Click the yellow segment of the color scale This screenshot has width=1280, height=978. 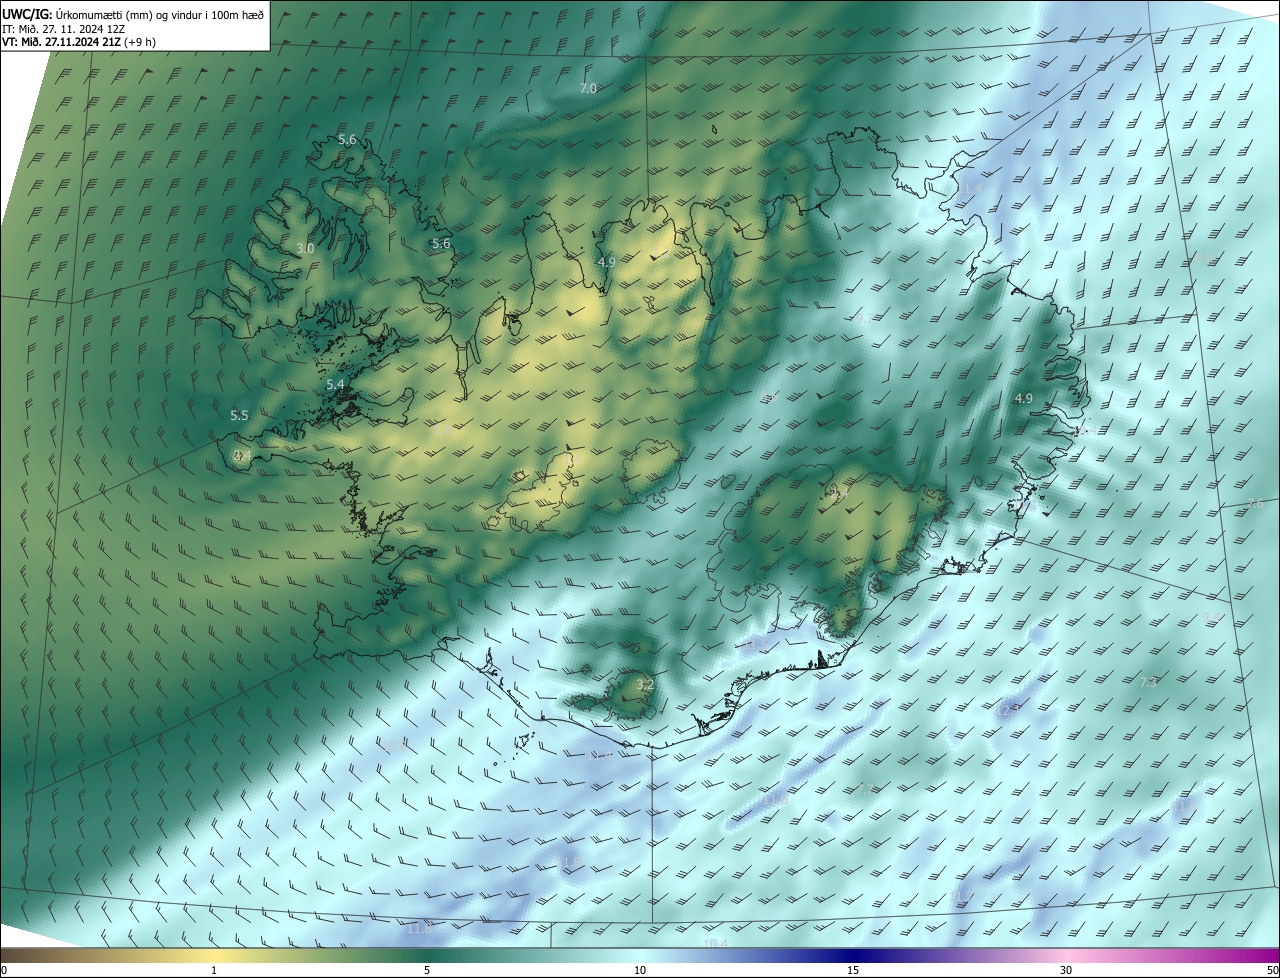214,956
